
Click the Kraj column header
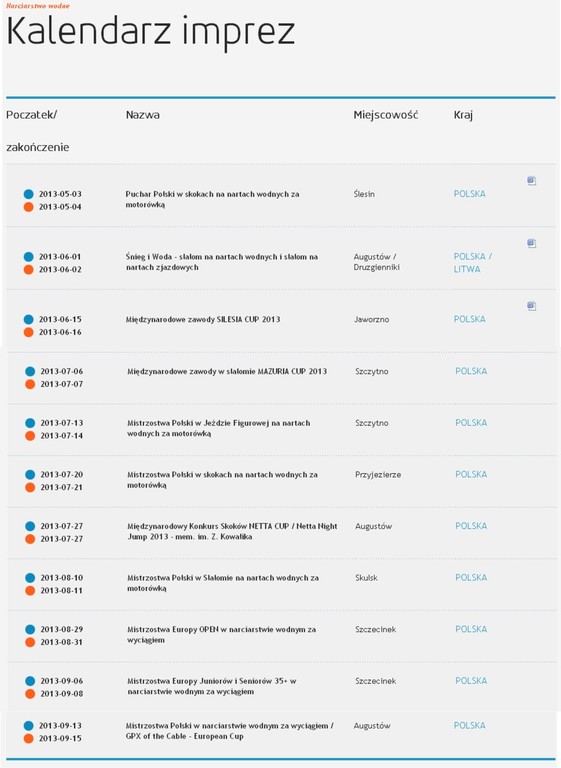[x=463, y=116]
